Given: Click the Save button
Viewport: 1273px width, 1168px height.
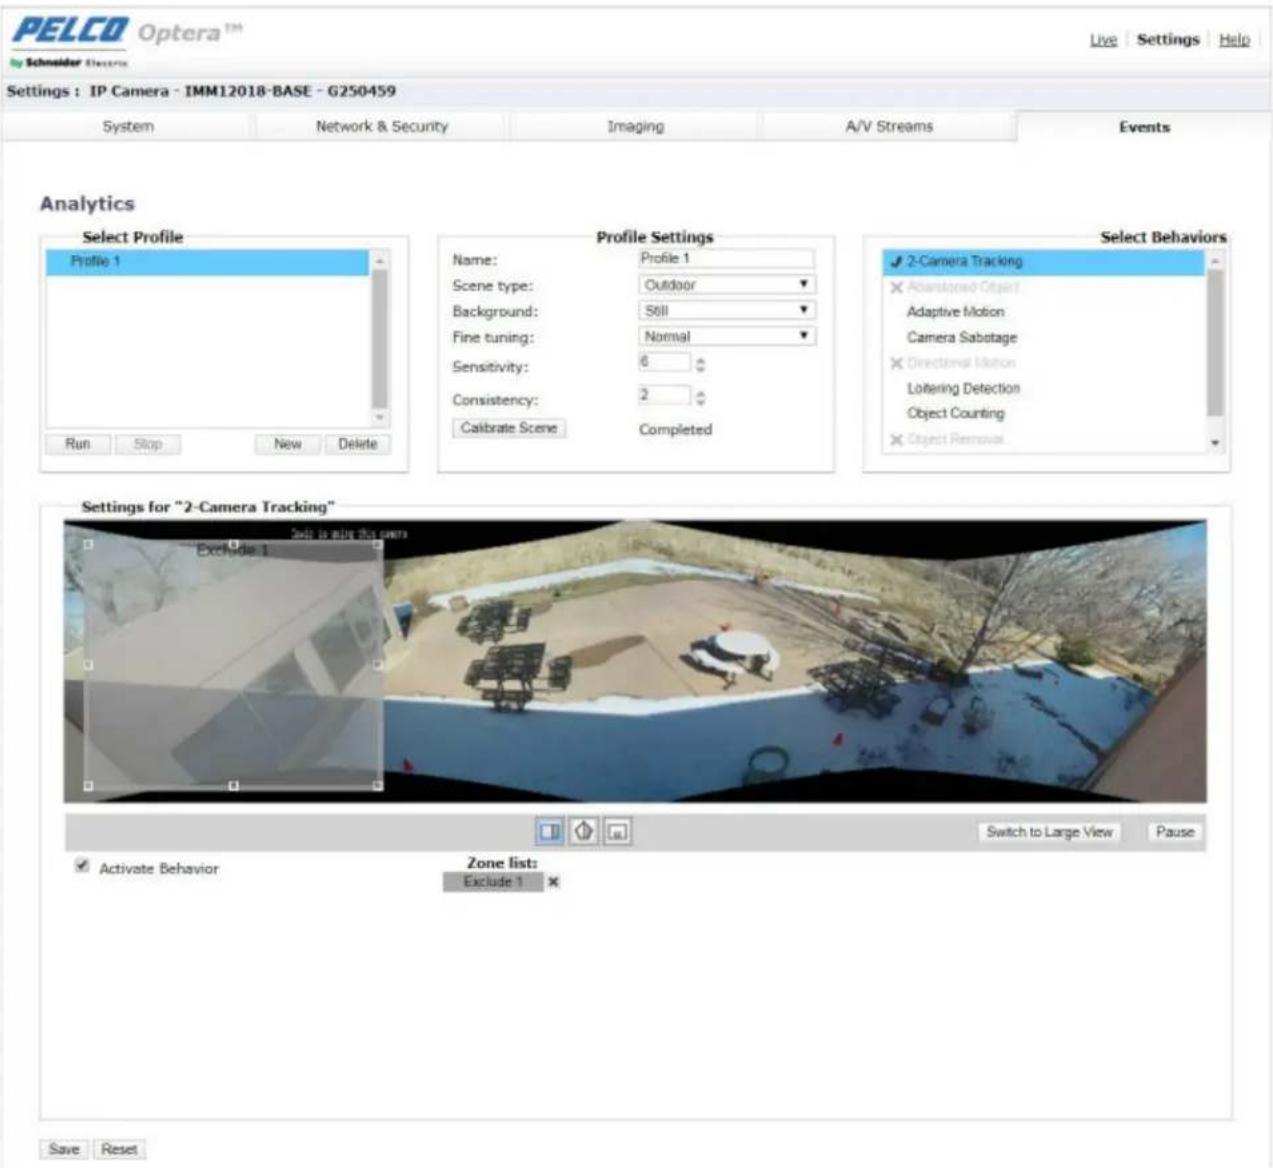Looking at the screenshot, I should pos(64,1150).
